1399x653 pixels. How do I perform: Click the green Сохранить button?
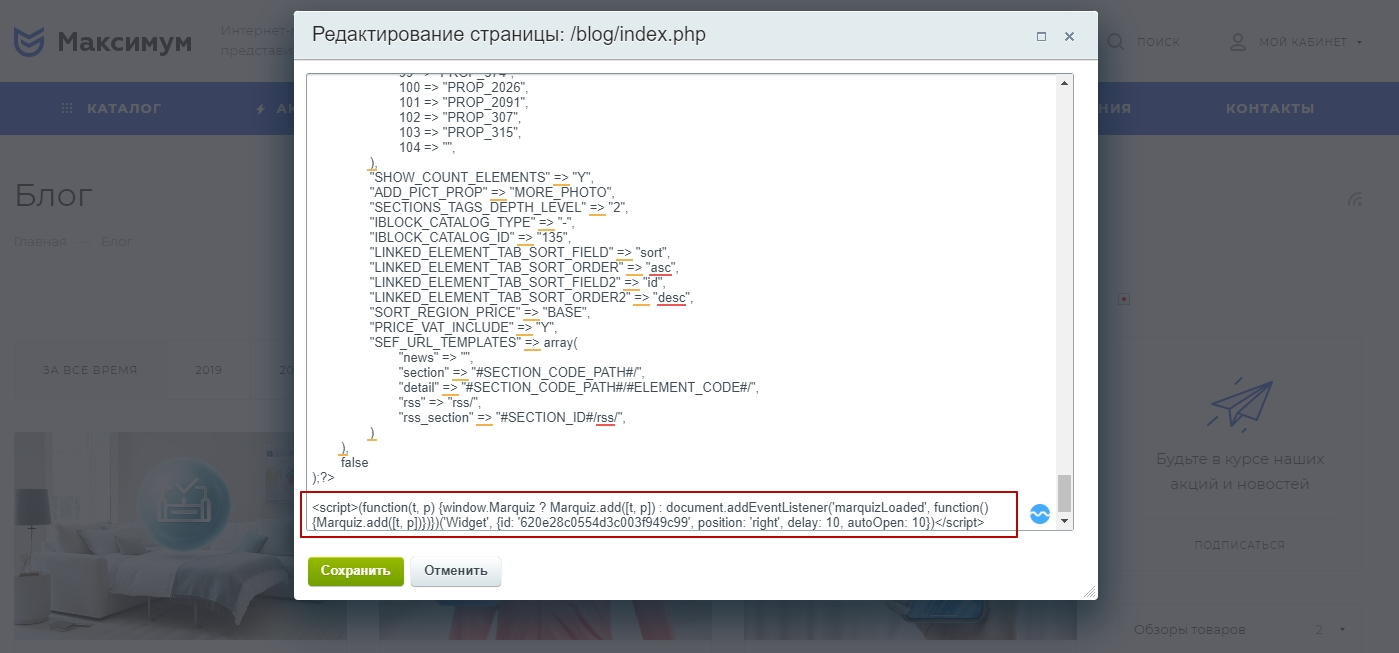[x=355, y=571]
